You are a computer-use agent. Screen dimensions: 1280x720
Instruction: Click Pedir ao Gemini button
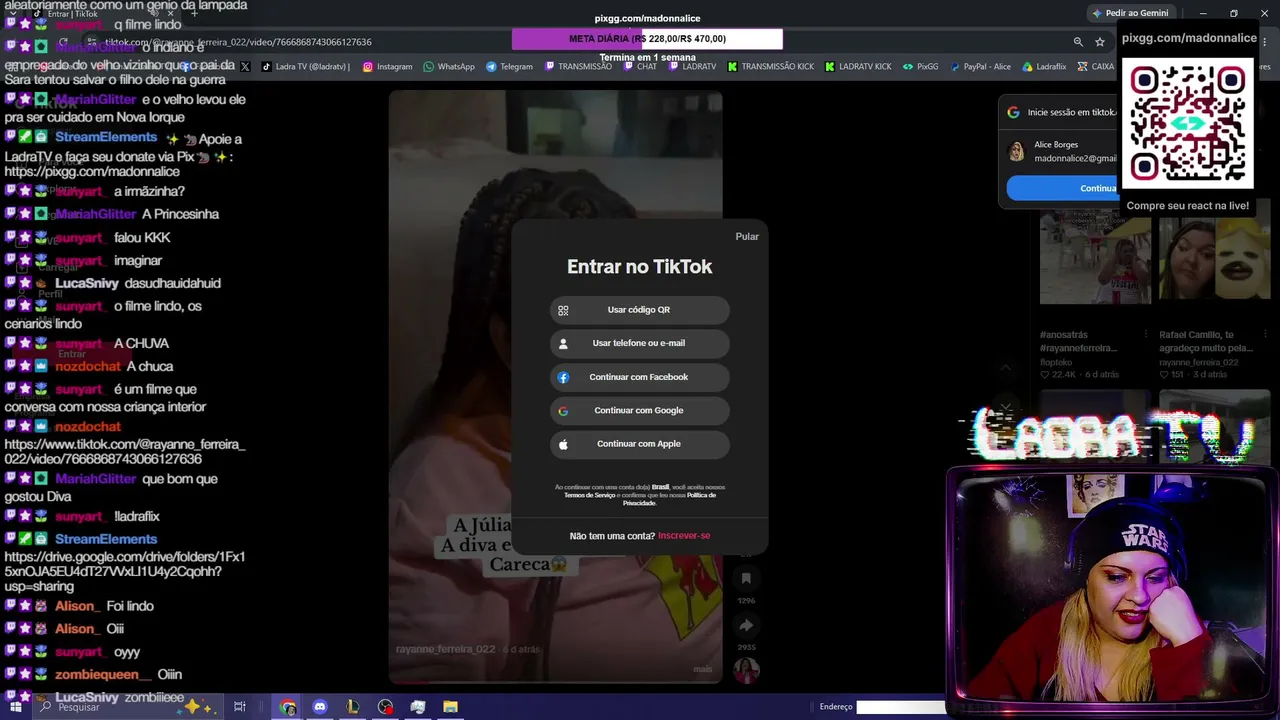1131,13
